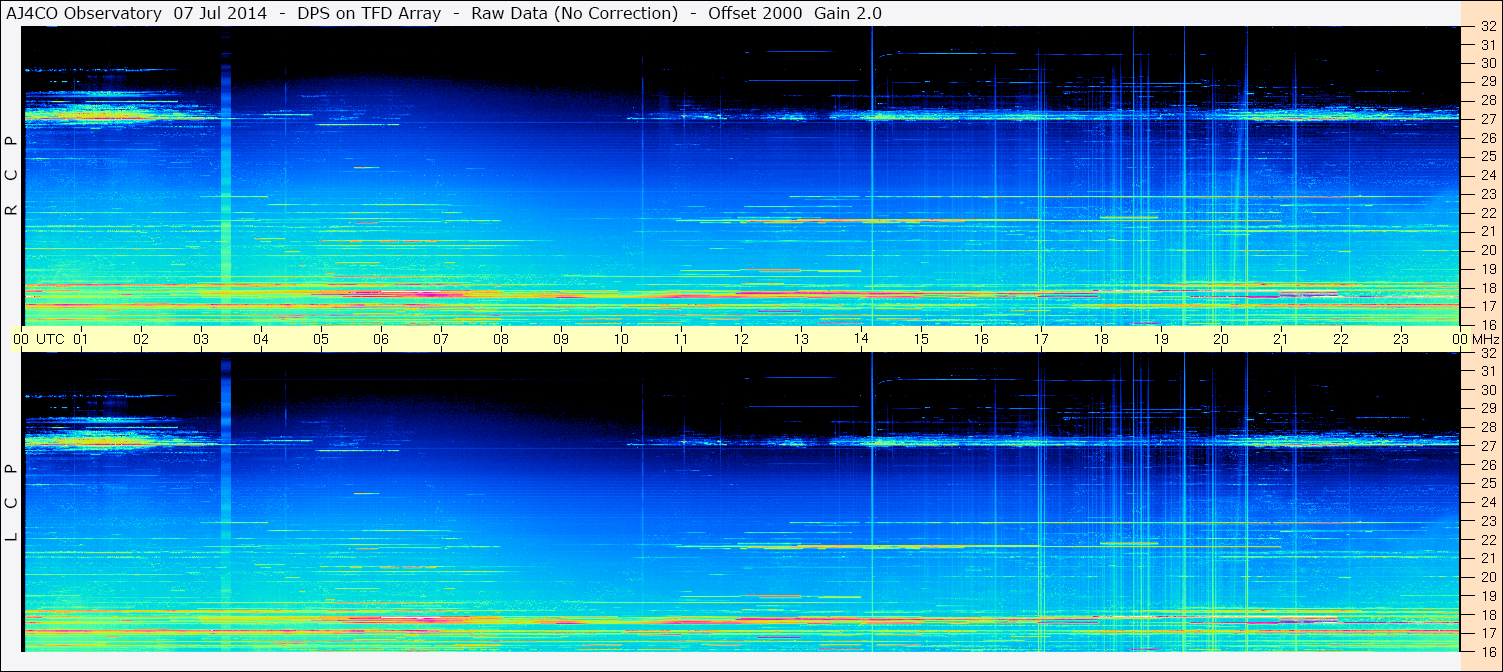1503x672 pixels.
Task: Click the 16 MHz label on lower panel
Action: click(x=1487, y=651)
